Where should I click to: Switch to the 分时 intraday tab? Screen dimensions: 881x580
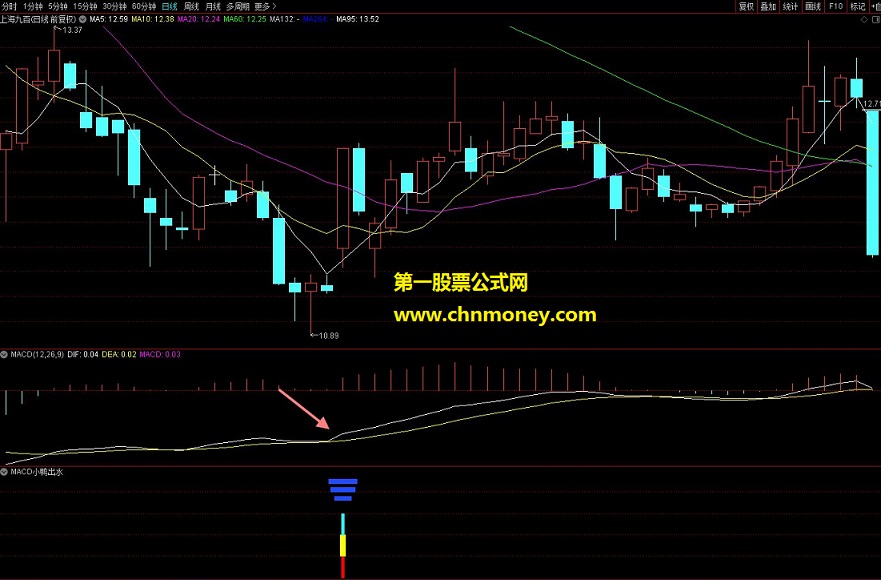click(9, 6)
